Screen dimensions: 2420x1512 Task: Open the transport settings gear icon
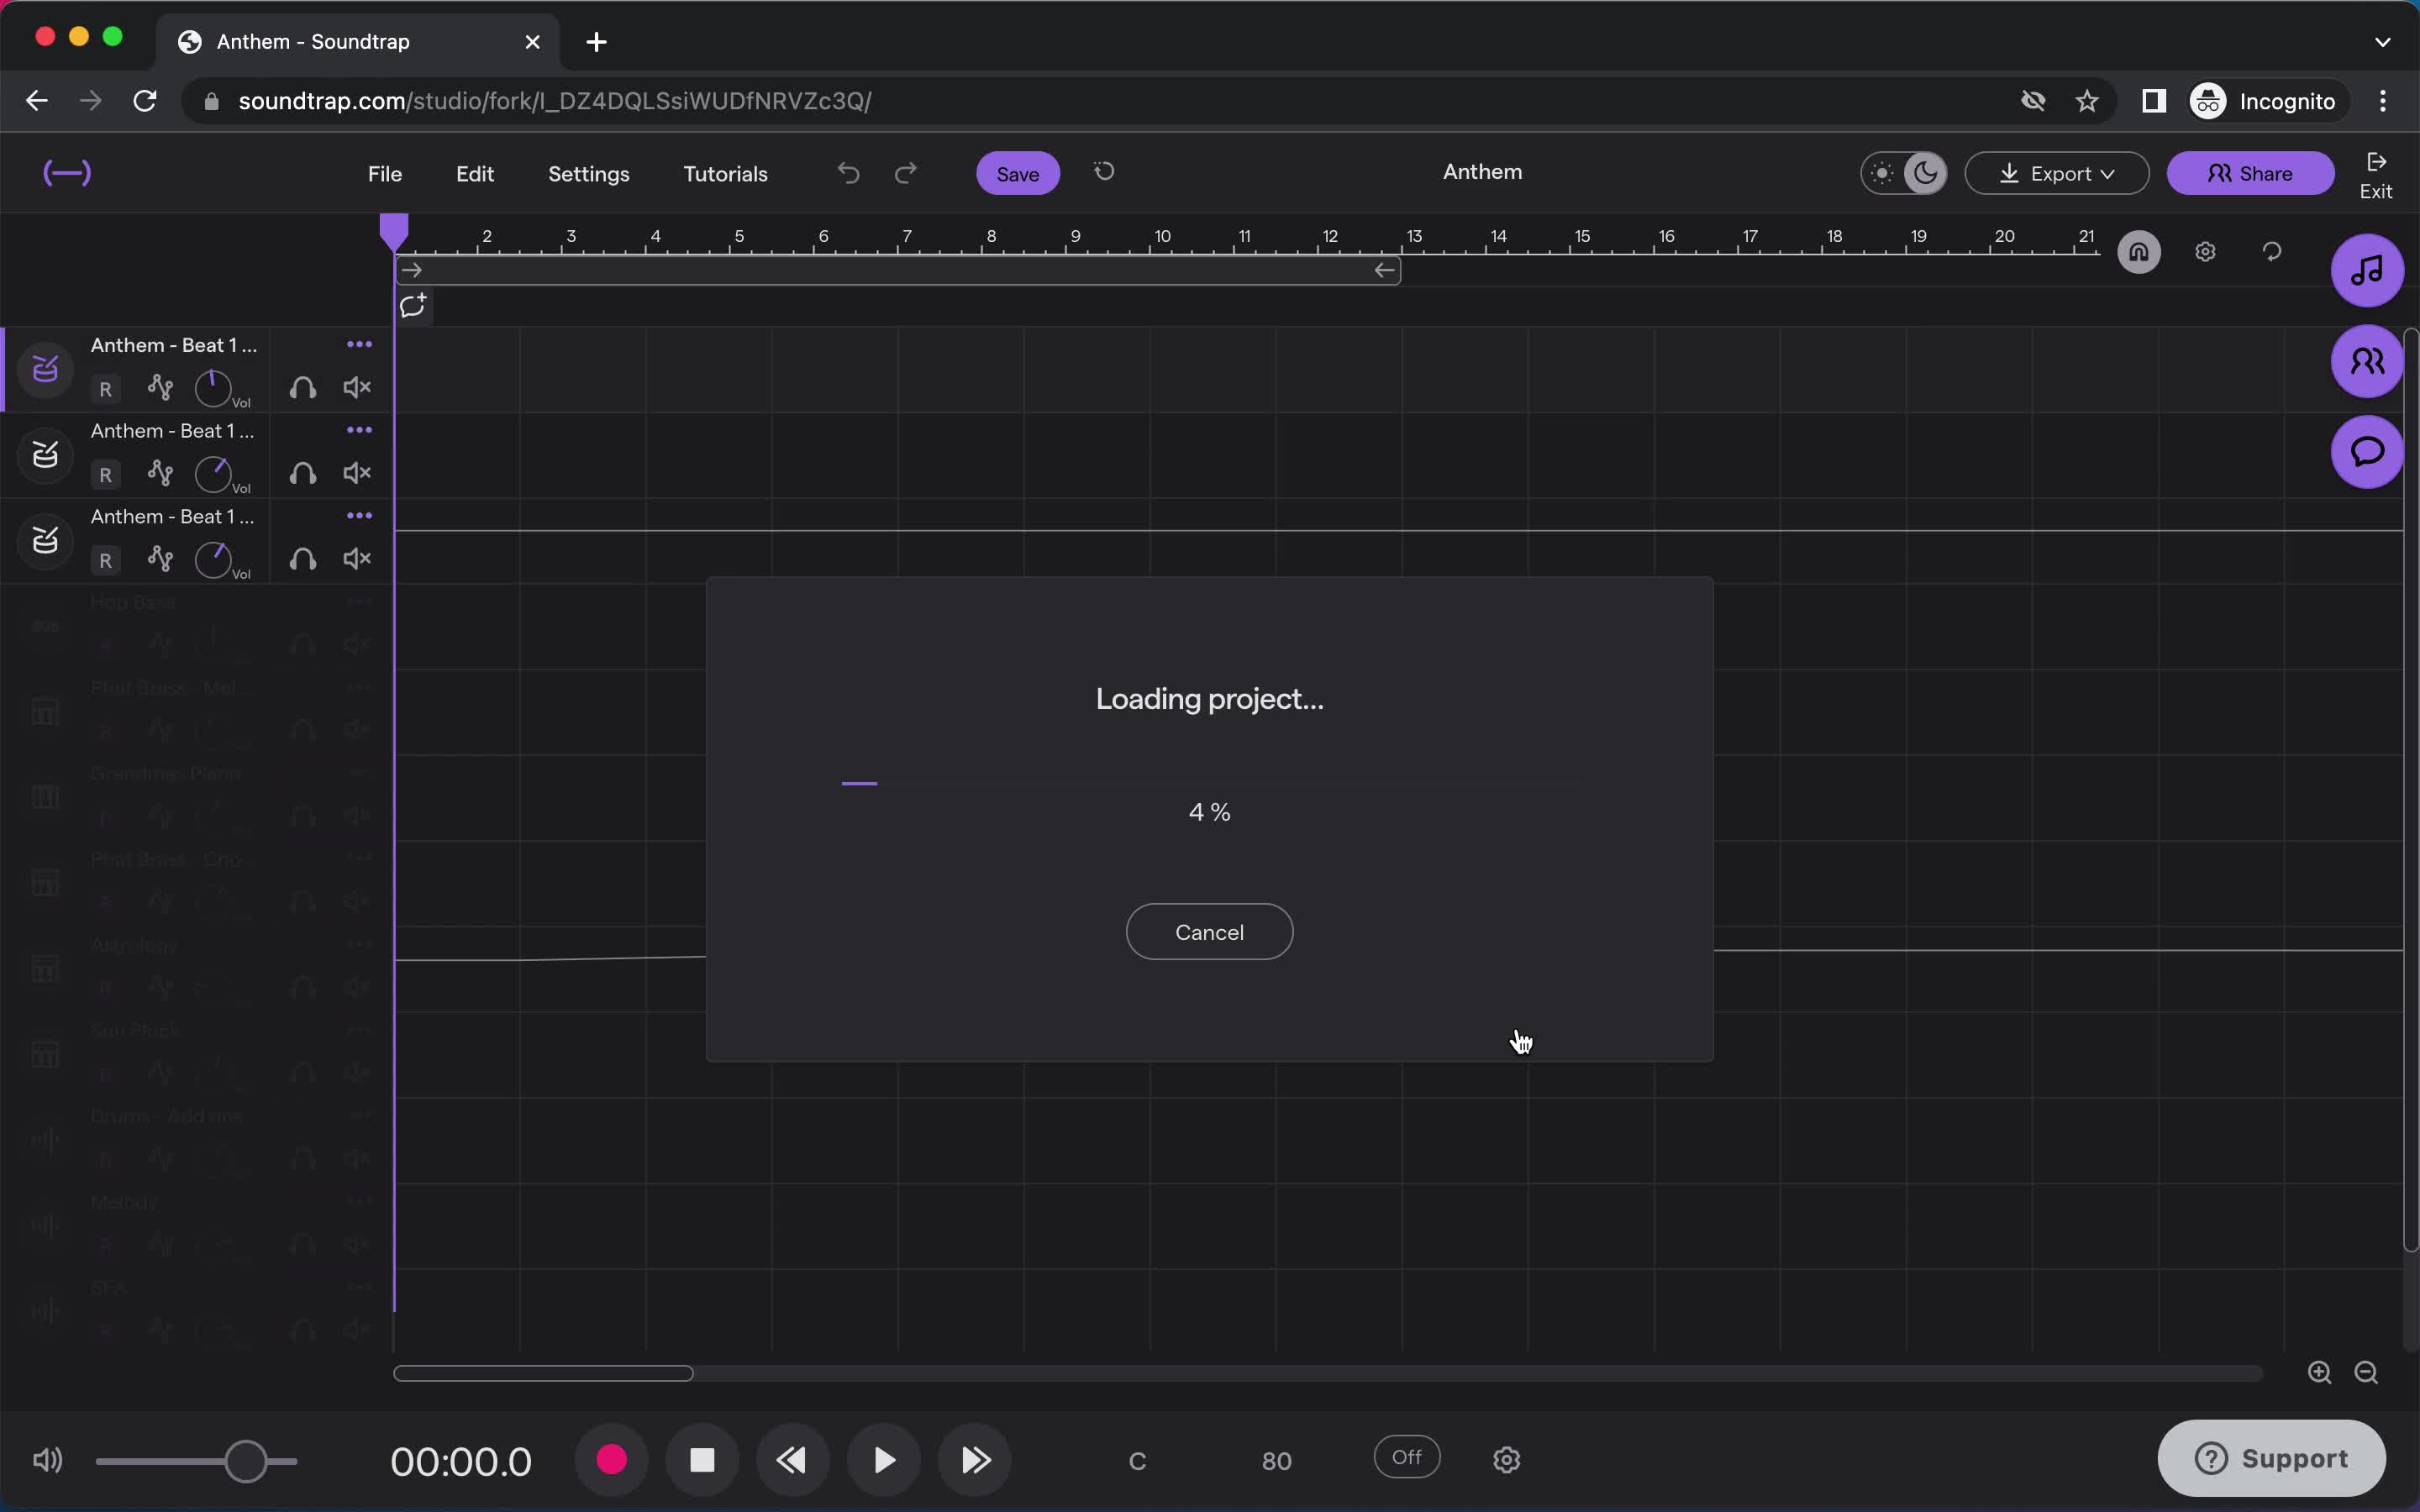click(x=1507, y=1460)
